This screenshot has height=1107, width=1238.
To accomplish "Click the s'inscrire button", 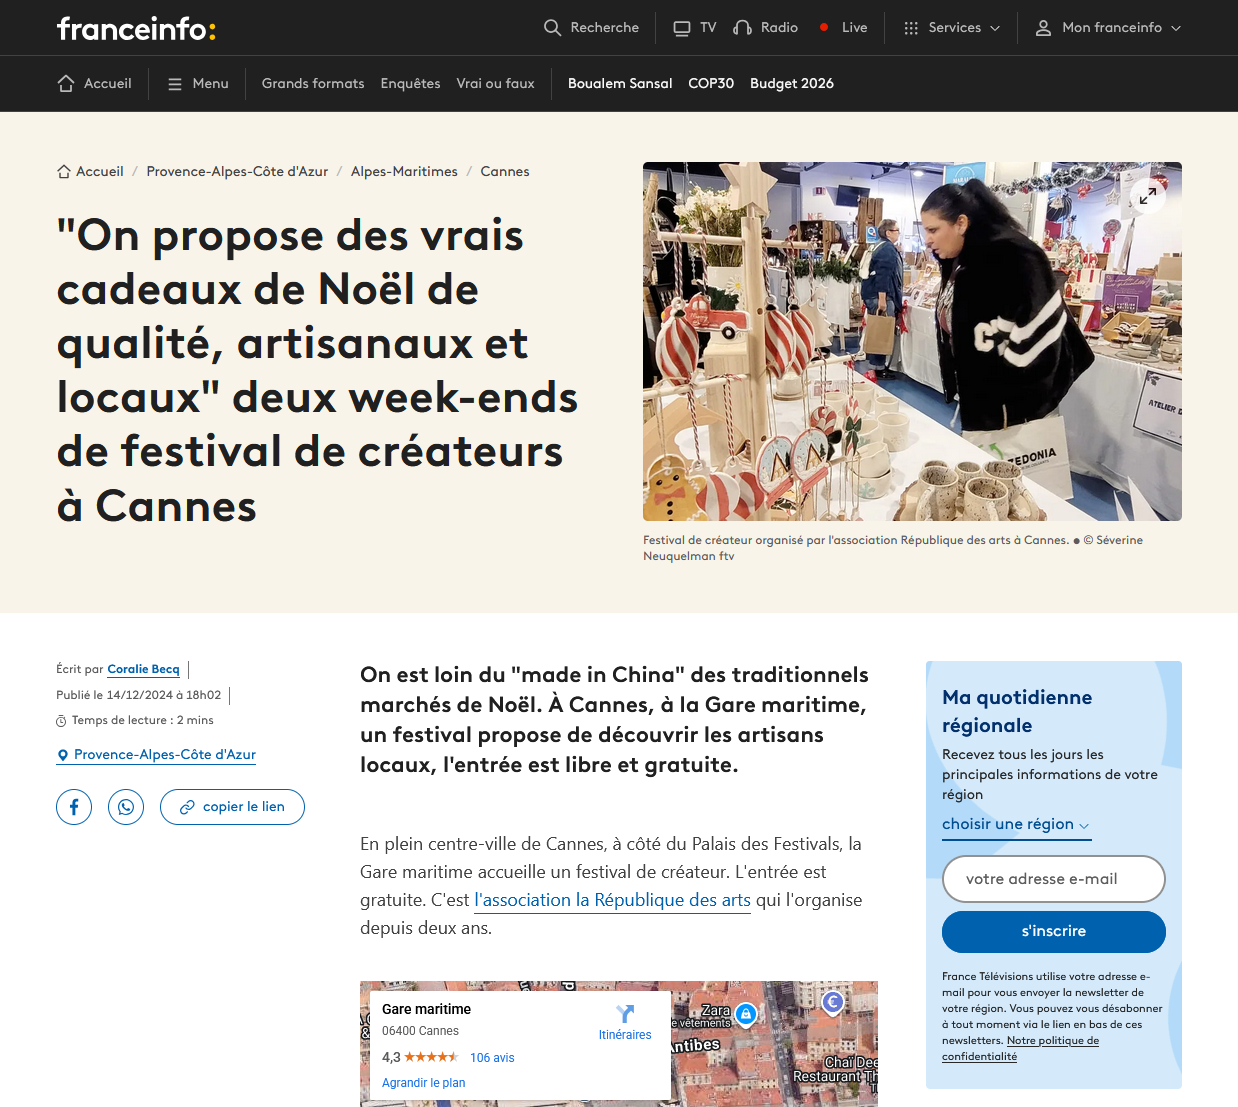I will [x=1054, y=932].
